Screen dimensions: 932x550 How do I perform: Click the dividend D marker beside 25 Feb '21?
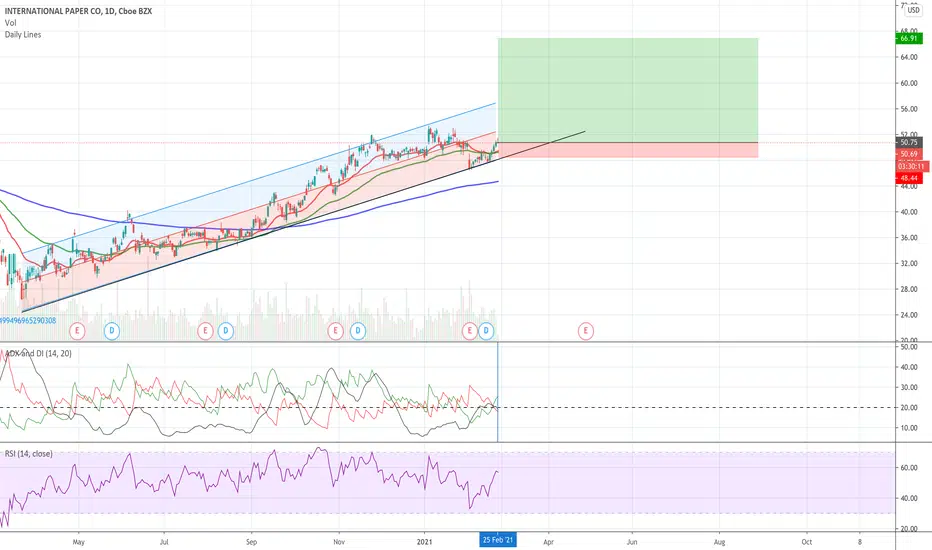pos(486,331)
